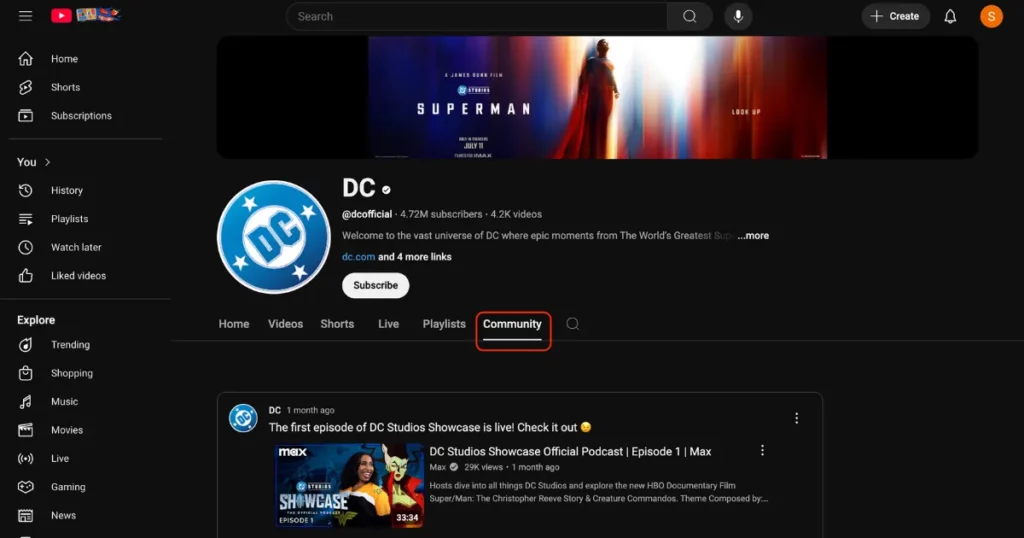The image size is (1024, 538).
Task: Click the Music note icon
Action: point(25,402)
